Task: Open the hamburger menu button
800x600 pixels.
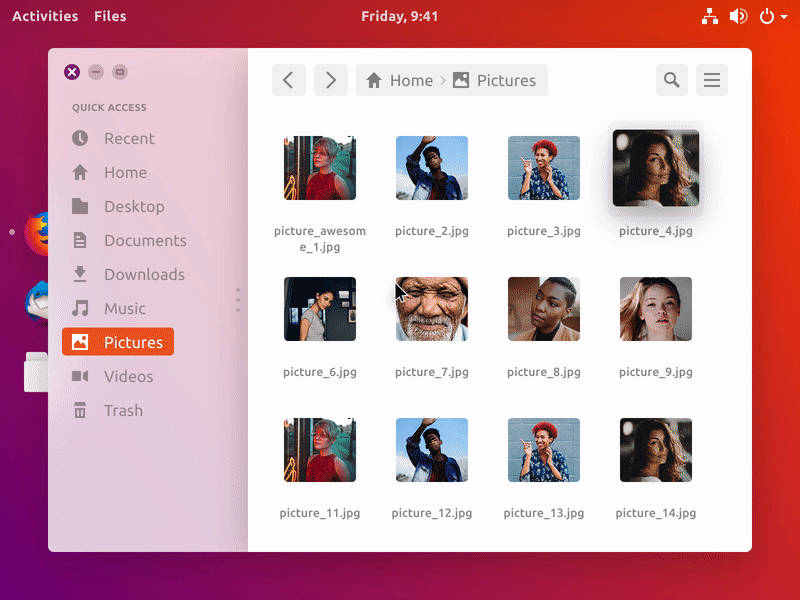Action: [x=712, y=81]
